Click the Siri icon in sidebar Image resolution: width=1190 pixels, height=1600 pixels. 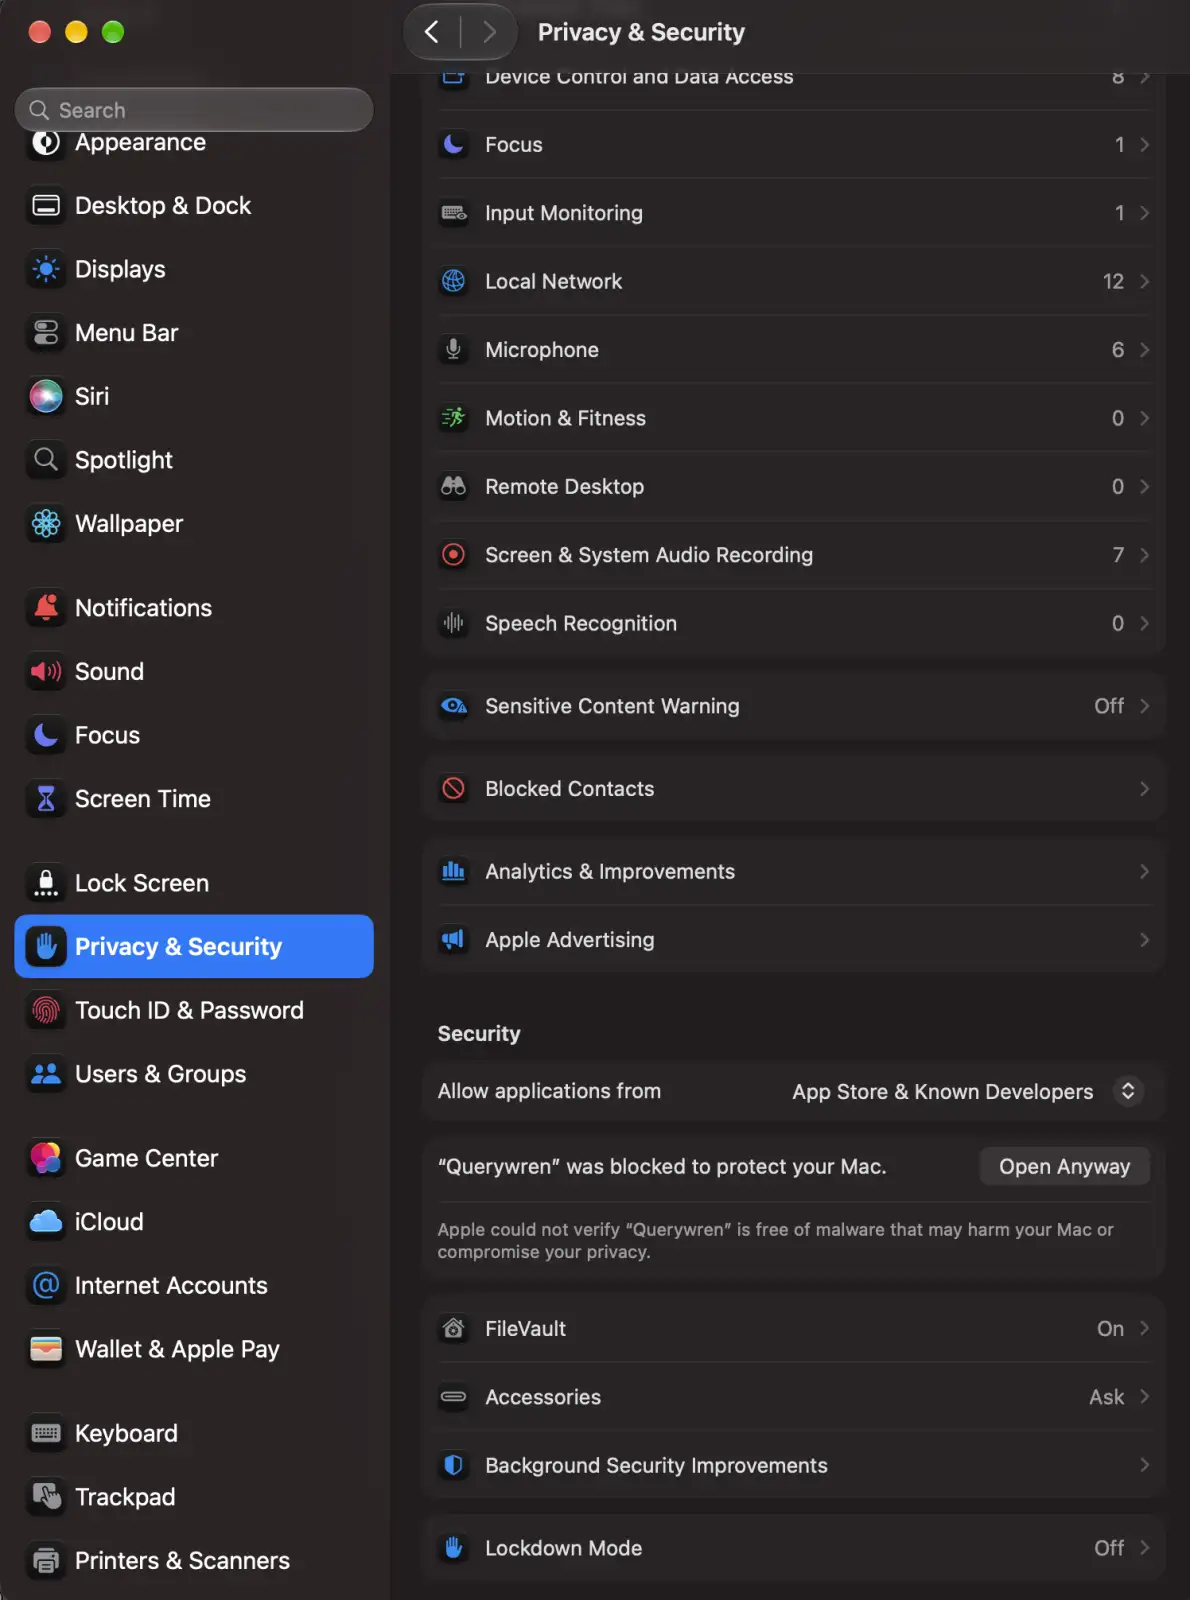point(46,396)
